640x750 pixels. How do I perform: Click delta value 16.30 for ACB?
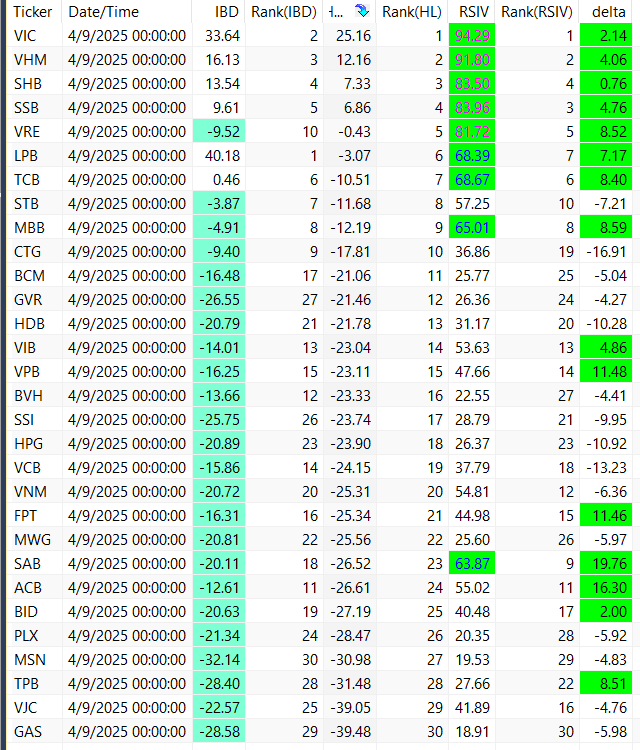(x=606, y=588)
